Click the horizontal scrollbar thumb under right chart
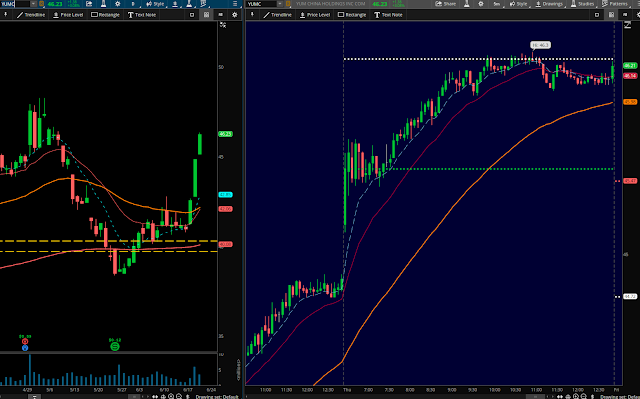Viewport: 640px width, 399px height. pos(535,397)
